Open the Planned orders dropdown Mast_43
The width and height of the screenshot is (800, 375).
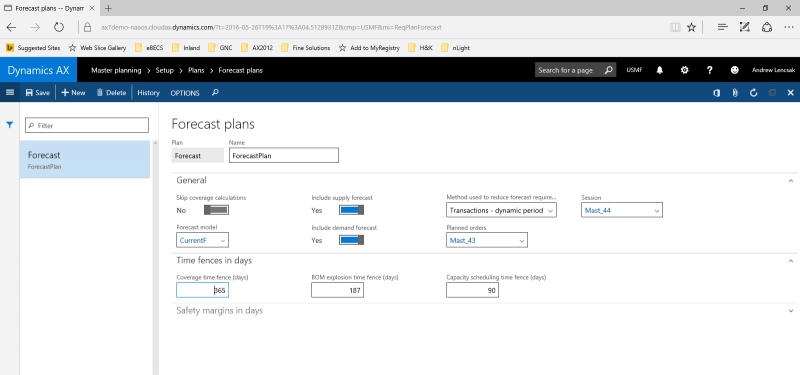pyautogui.click(x=487, y=240)
